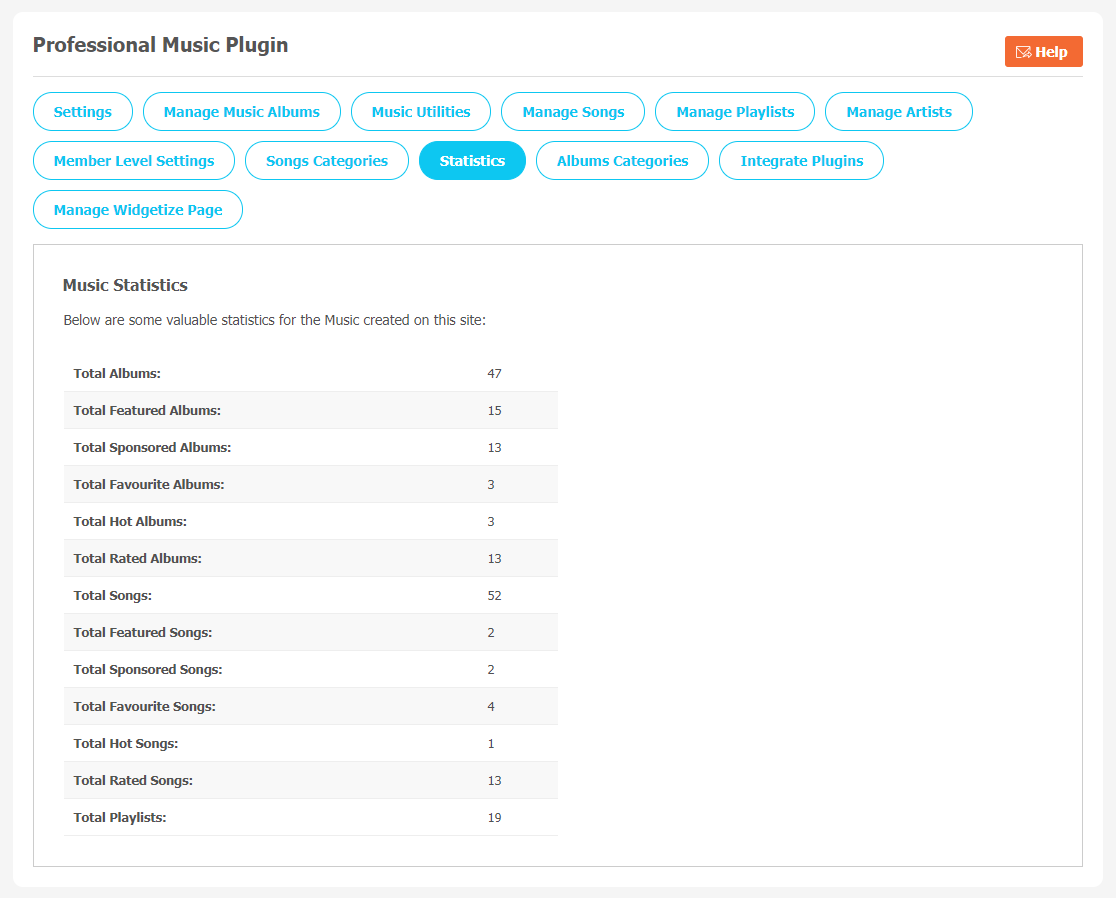Open Member Level Settings

(134, 161)
